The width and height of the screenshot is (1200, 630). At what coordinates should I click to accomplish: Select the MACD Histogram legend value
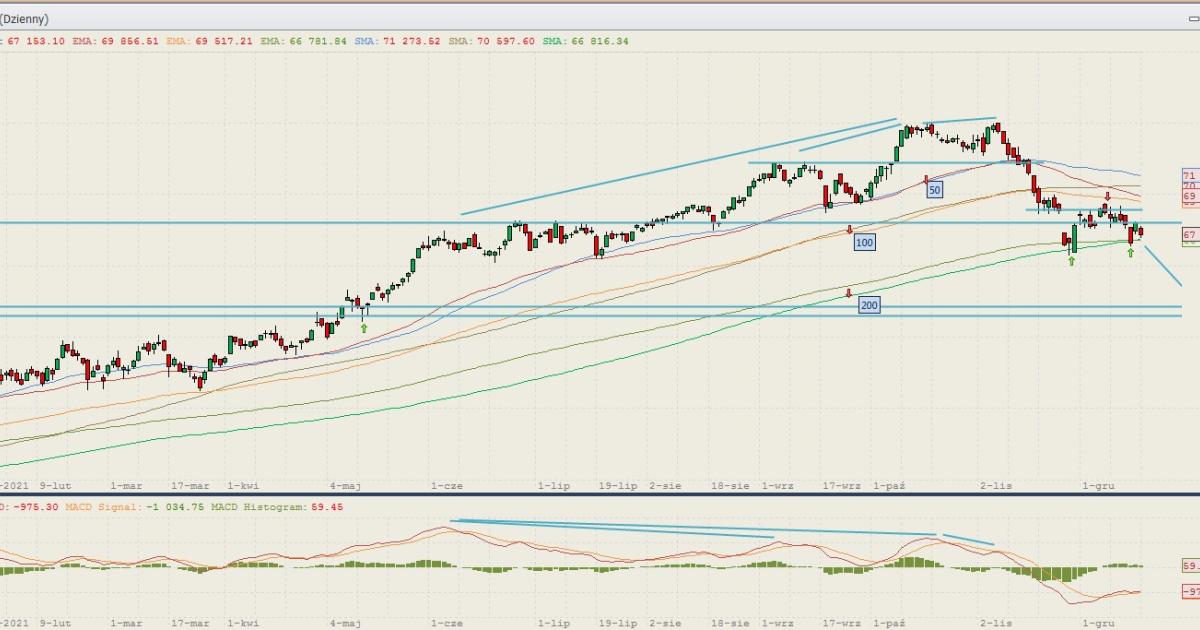(x=325, y=507)
